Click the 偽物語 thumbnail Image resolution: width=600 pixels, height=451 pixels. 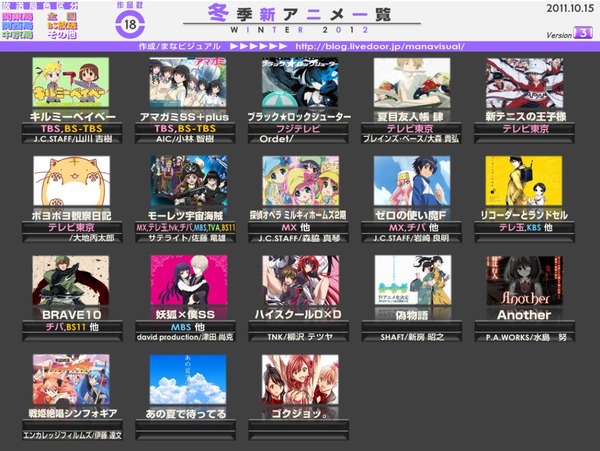click(x=413, y=280)
